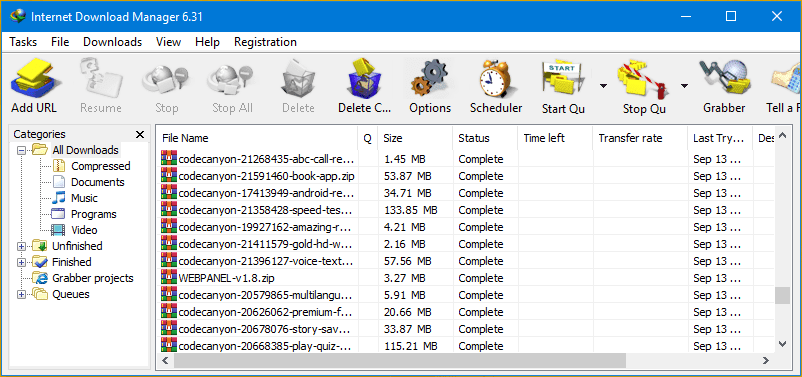The width and height of the screenshot is (802, 377).
Task: Click the archive icon of WEBPANEL-v1.8.zip
Action: pyautogui.click(x=169, y=278)
